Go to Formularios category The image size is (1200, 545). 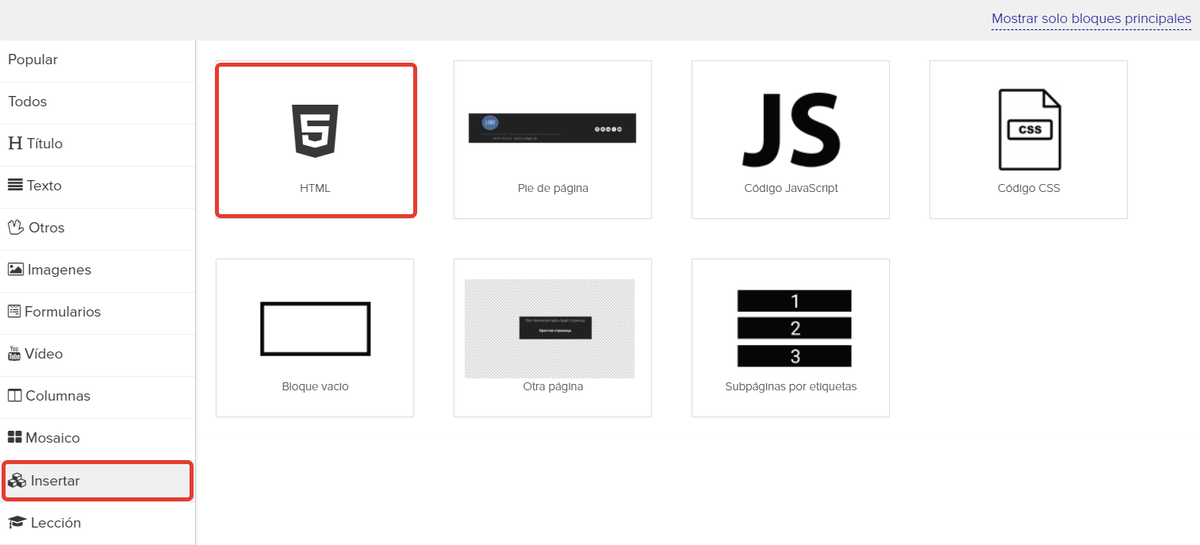point(97,312)
